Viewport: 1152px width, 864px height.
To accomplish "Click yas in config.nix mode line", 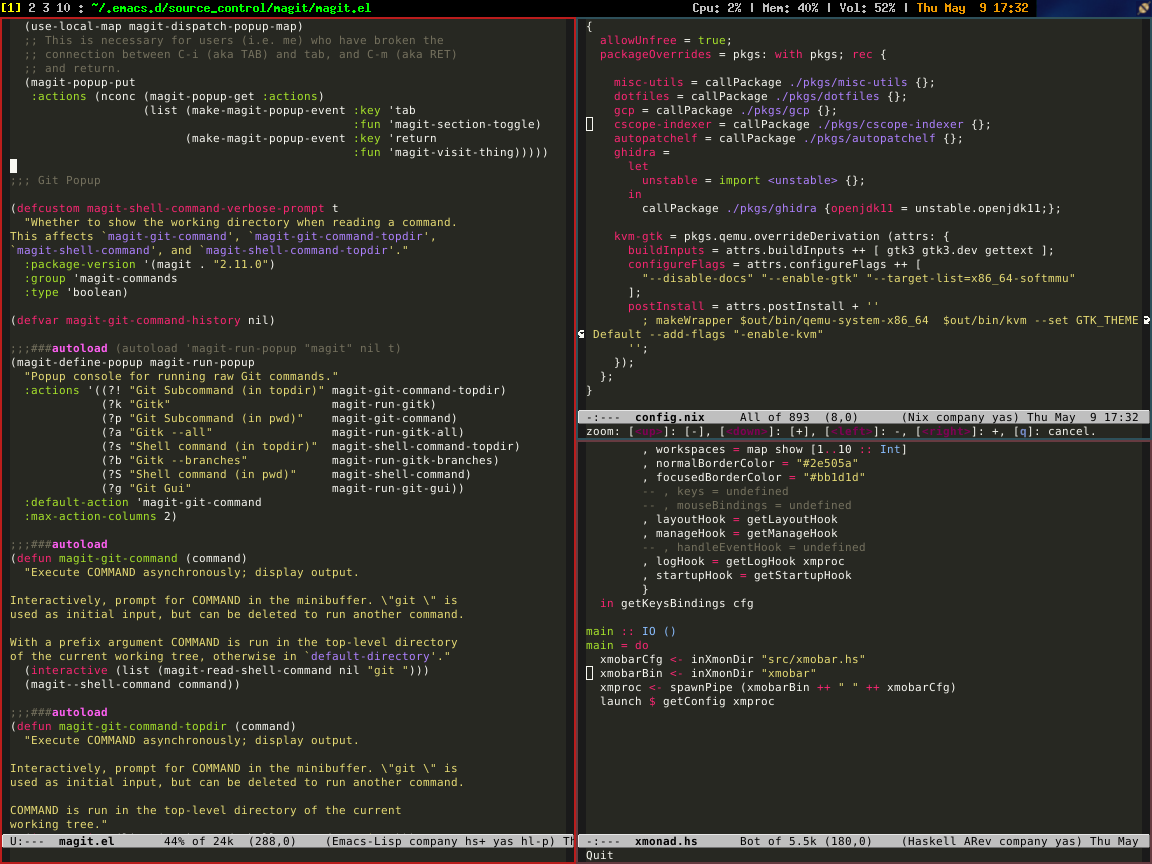I will [1002, 417].
